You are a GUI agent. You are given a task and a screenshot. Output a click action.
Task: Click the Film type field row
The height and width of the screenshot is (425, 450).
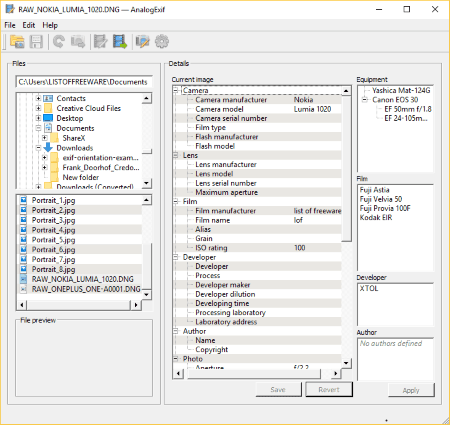pyautogui.click(x=258, y=127)
